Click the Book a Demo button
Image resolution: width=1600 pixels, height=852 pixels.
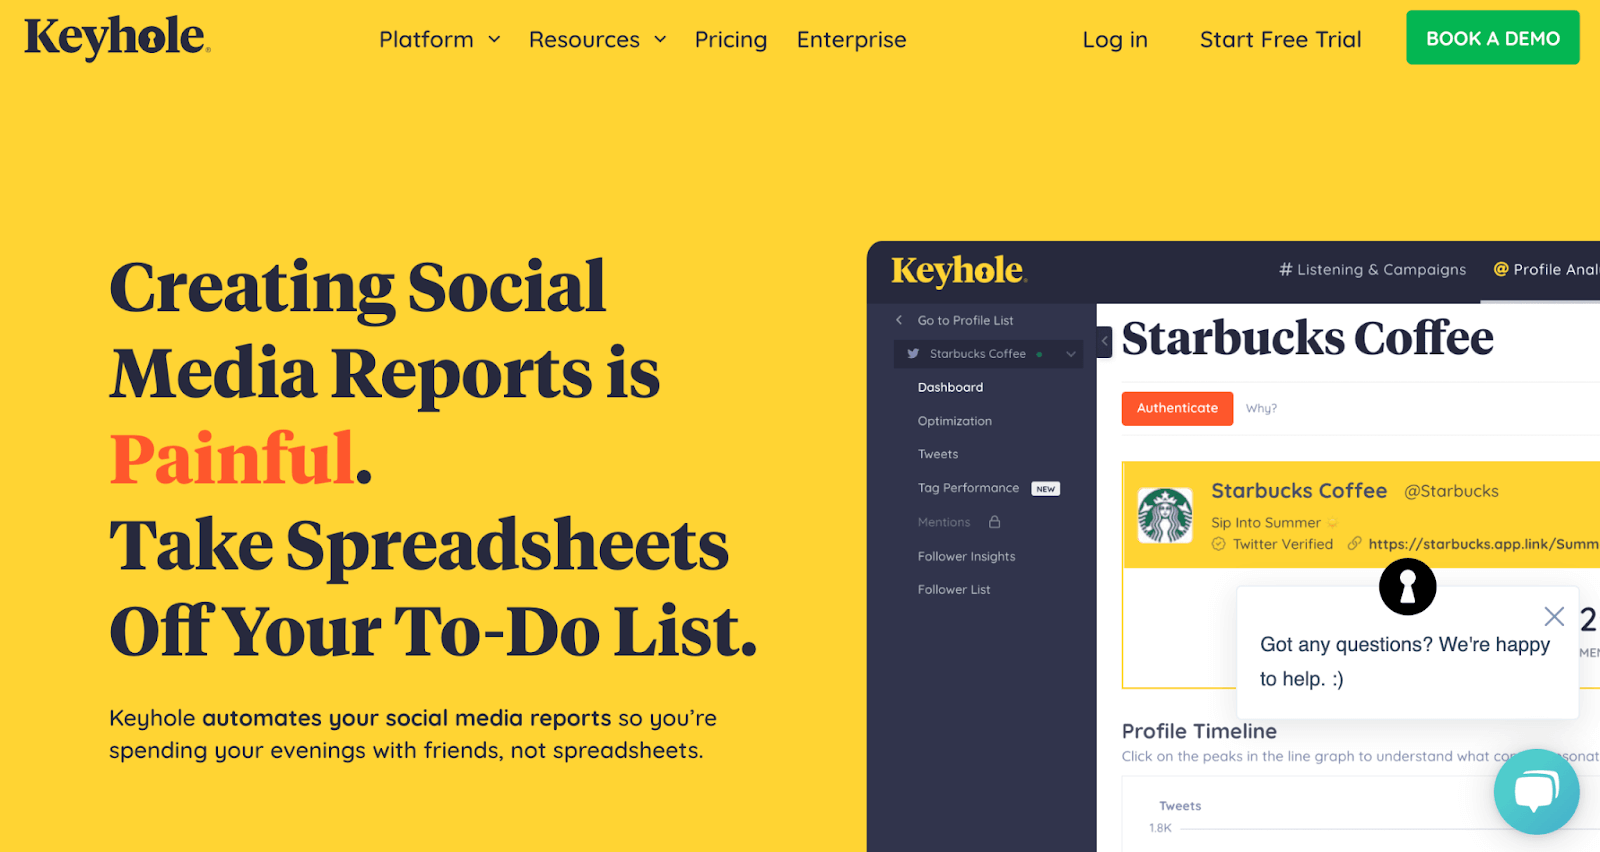pyautogui.click(x=1493, y=38)
